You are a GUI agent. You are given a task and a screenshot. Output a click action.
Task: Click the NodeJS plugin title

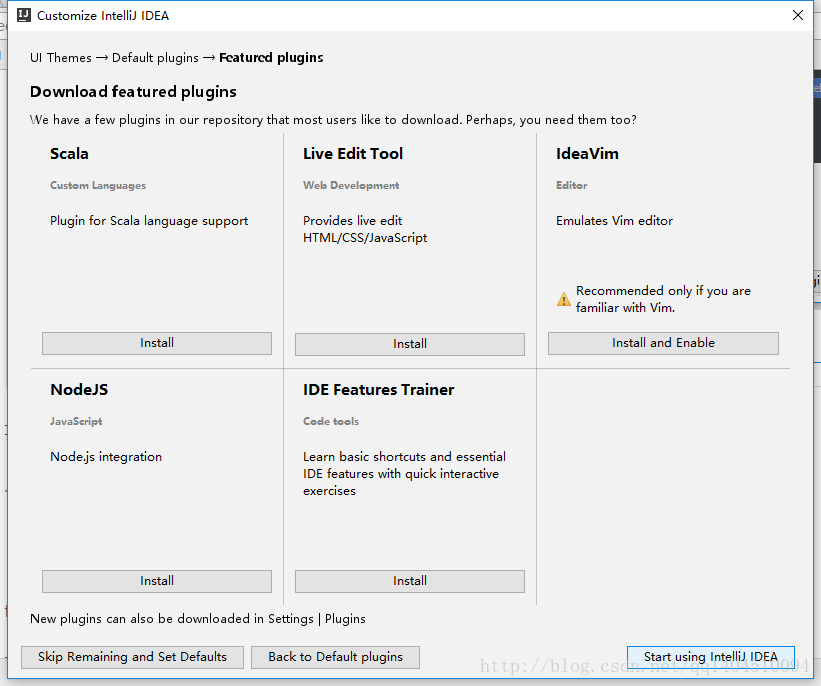point(79,390)
